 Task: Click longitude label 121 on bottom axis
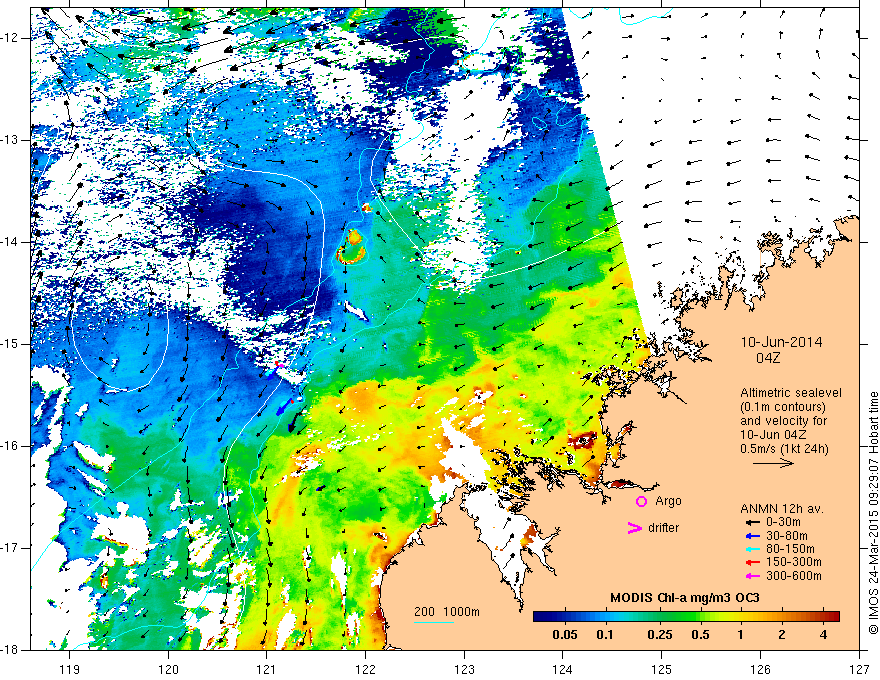pos(267,669)
